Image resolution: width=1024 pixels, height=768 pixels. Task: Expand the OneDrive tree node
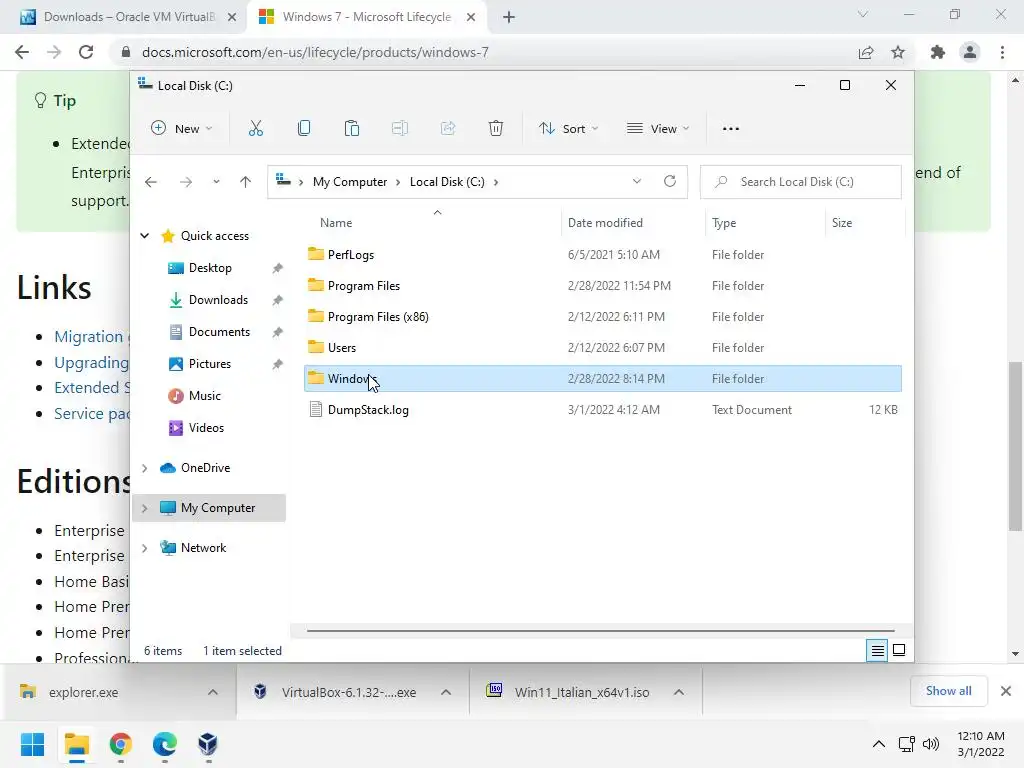(x=144, y=468)
